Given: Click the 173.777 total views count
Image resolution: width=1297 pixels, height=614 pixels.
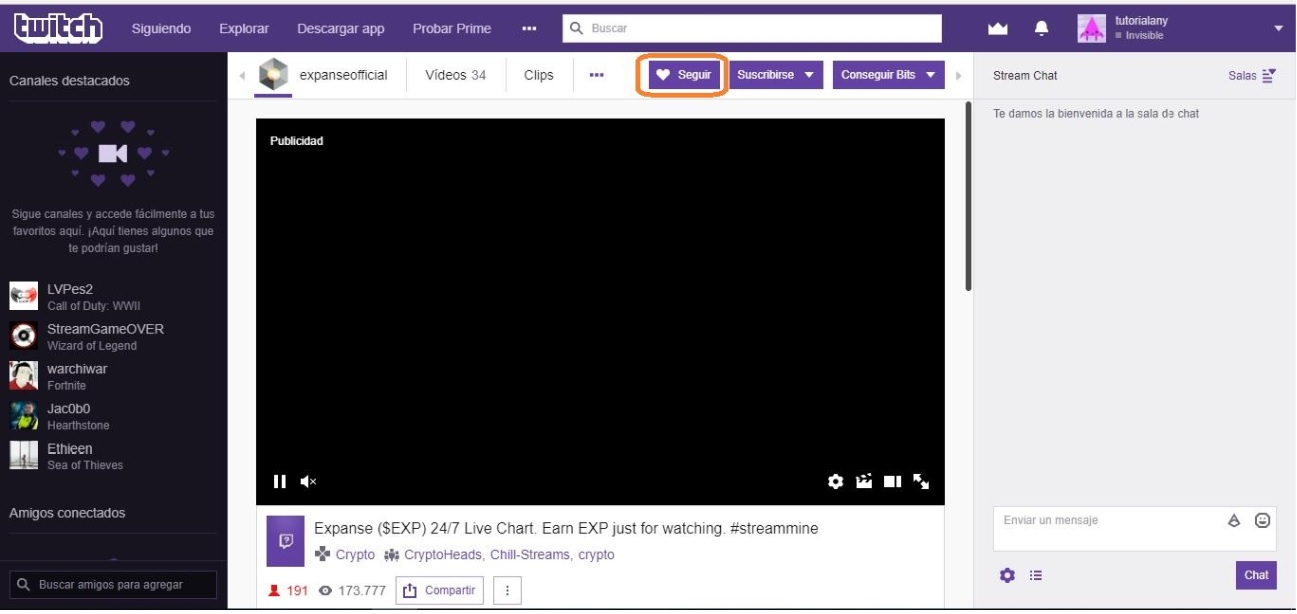Looking at the screenshot, I should pos(351,590).
